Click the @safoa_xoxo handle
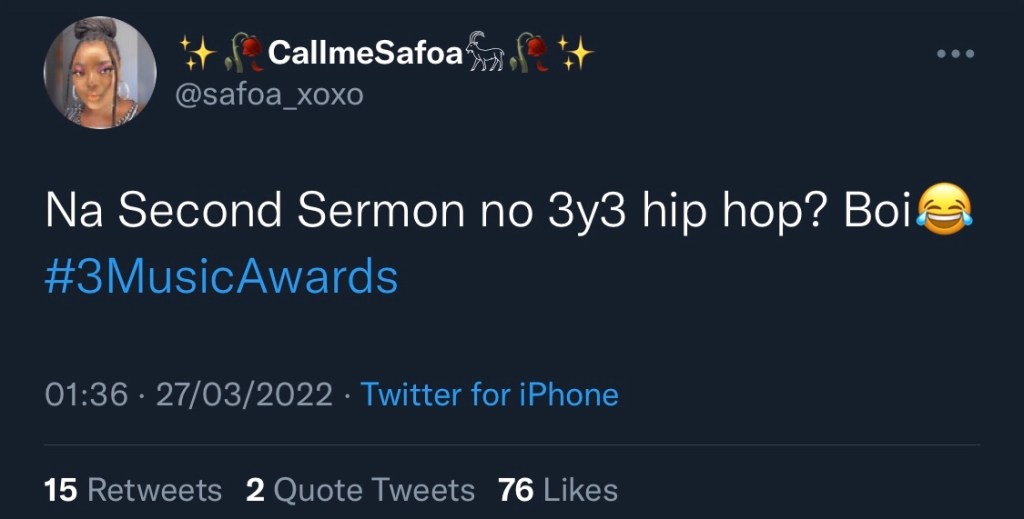 (x=270, y=95)
